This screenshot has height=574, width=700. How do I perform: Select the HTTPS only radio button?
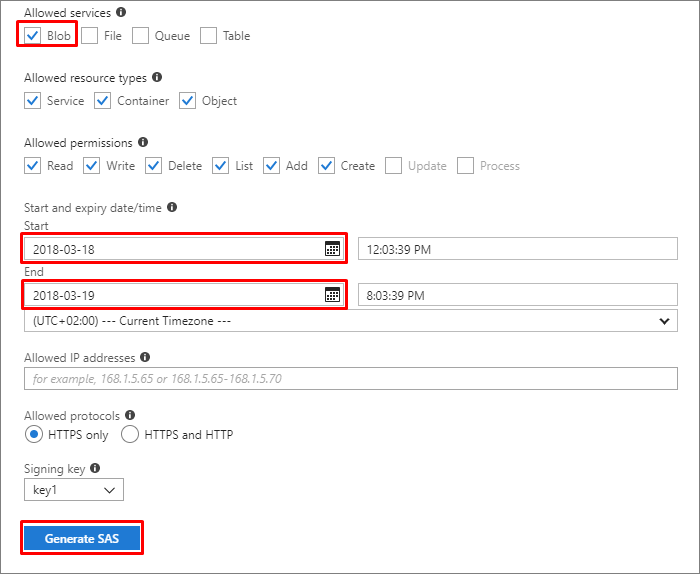point(34,434)
